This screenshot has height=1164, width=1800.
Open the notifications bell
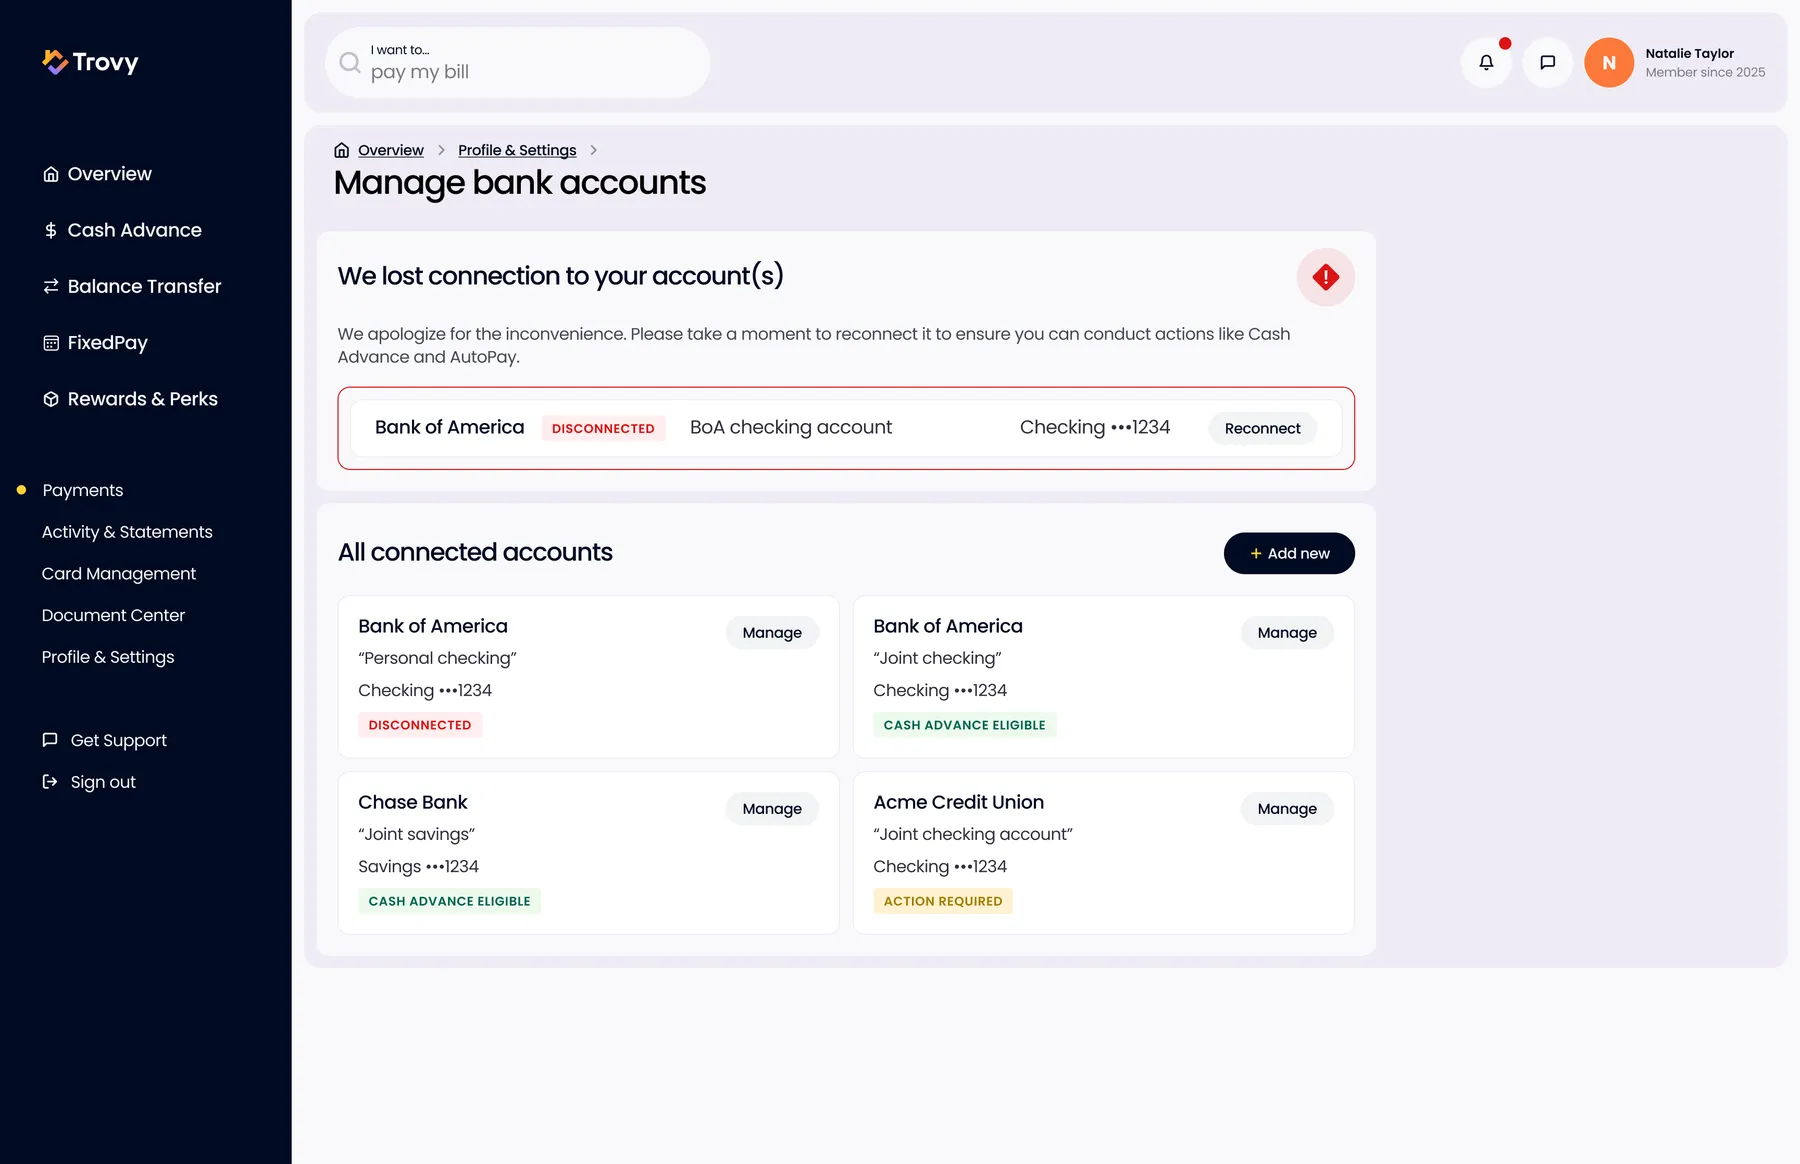(x=1486, y=62)
